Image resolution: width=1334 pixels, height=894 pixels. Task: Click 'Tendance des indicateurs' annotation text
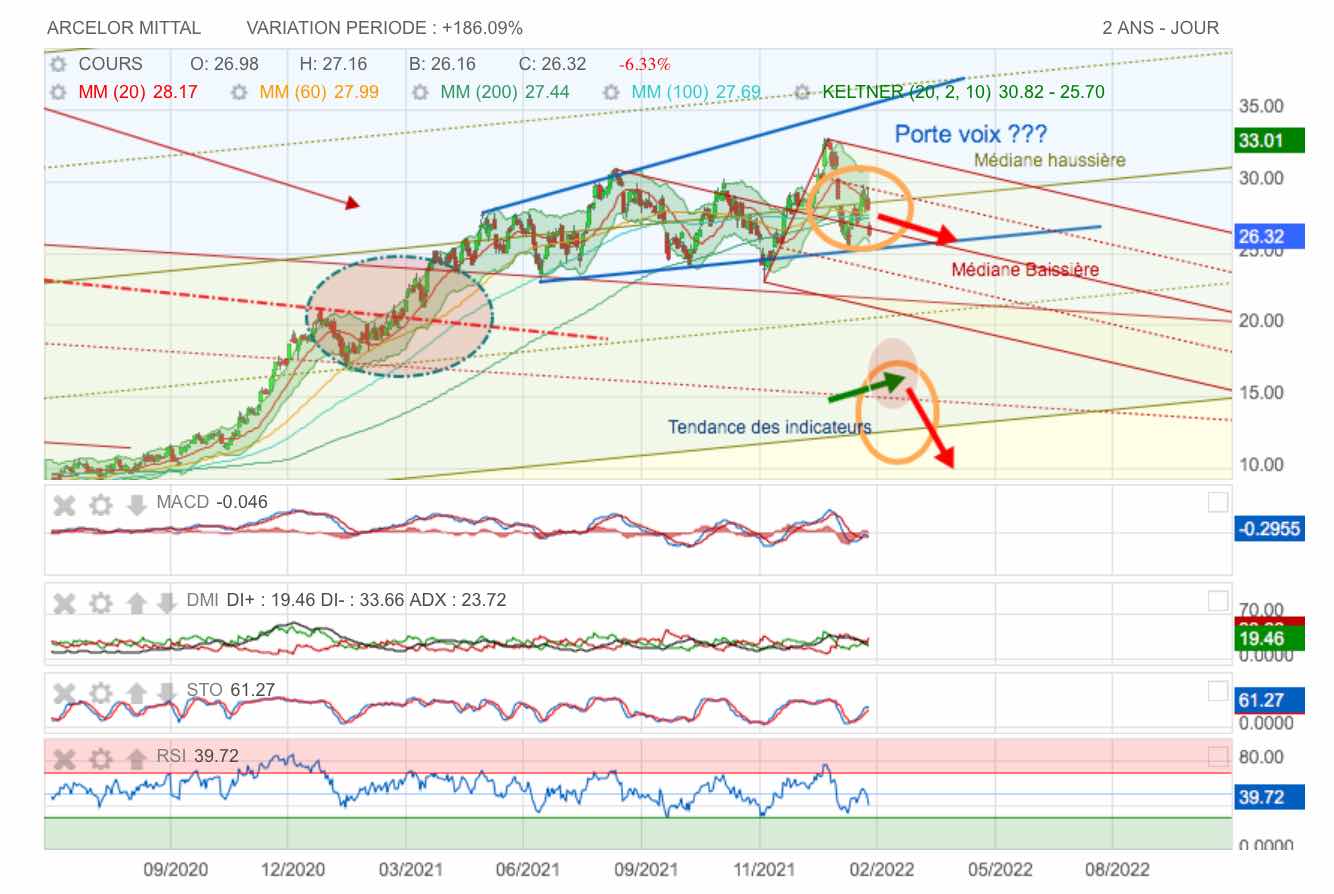(x=770, y=427)
